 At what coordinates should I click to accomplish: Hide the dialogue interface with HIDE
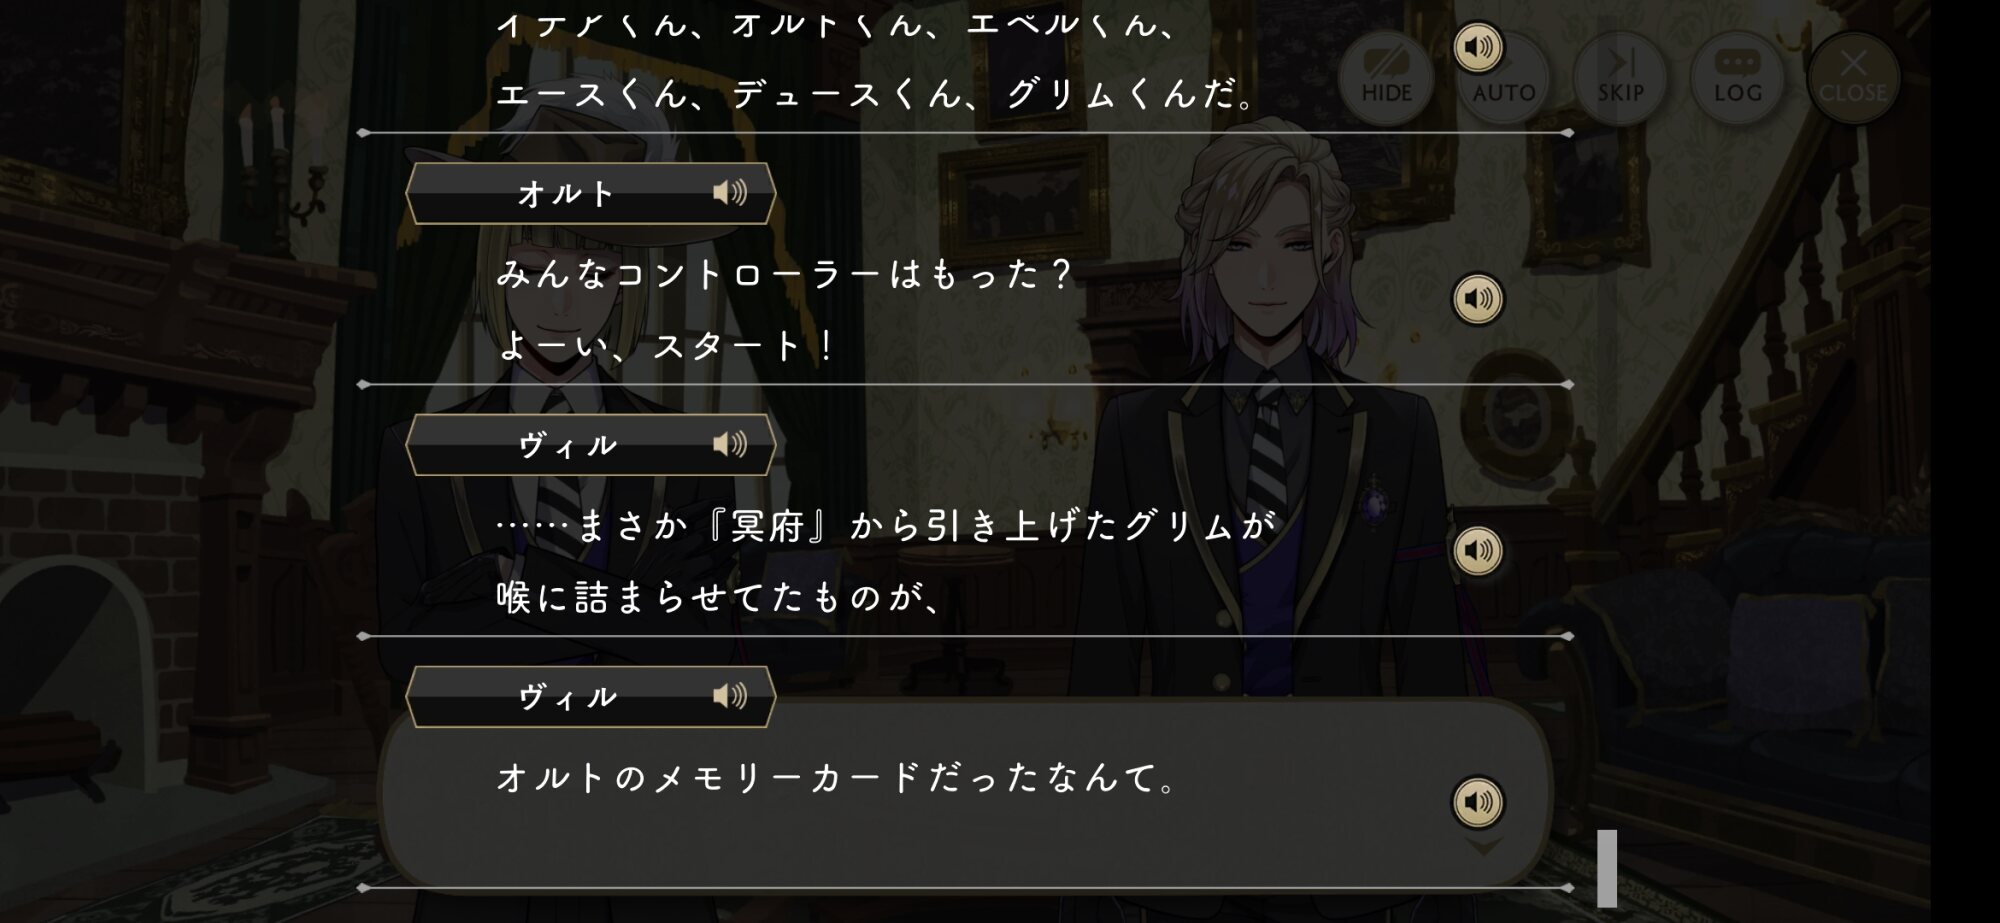(x=1386, y=77)
